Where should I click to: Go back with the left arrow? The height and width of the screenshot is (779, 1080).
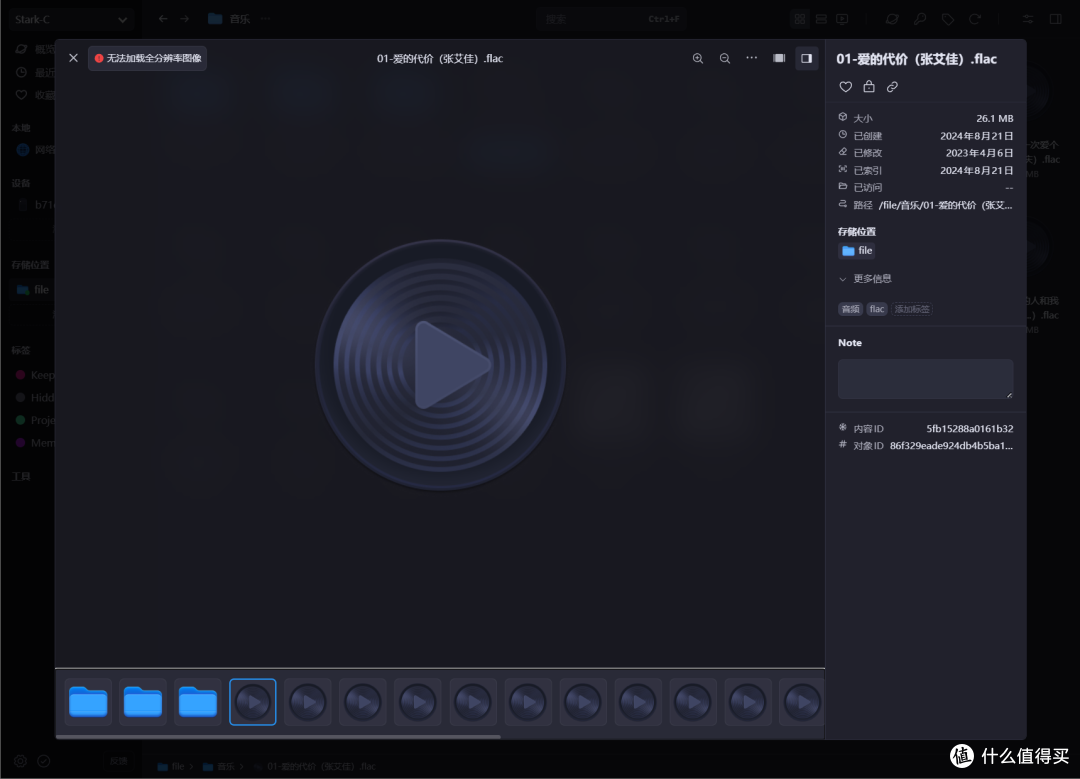[x=163, y=19]
